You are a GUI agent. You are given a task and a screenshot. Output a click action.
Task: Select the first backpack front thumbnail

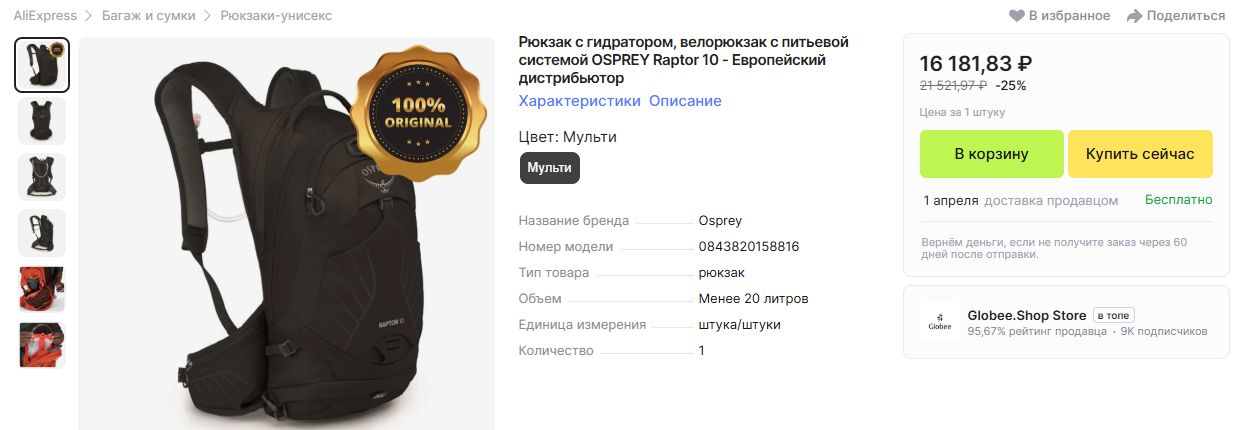[x=42, y=65]
